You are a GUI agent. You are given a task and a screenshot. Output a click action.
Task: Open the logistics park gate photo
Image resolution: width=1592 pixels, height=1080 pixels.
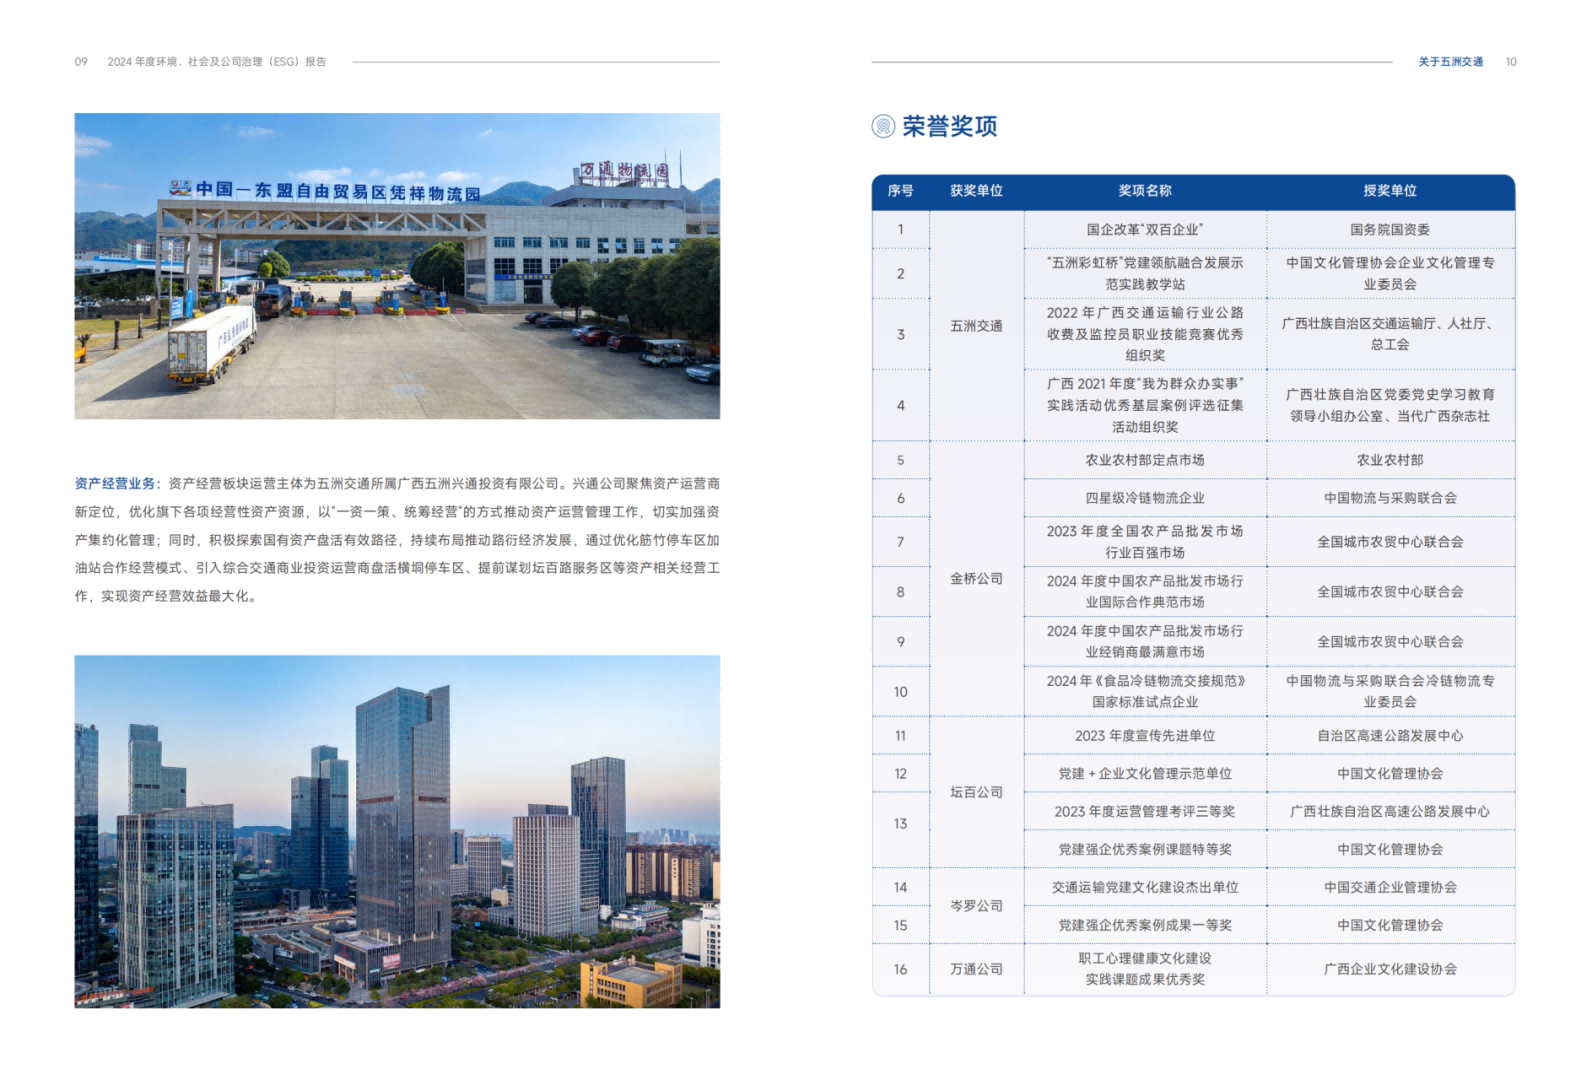pos(397,266)
